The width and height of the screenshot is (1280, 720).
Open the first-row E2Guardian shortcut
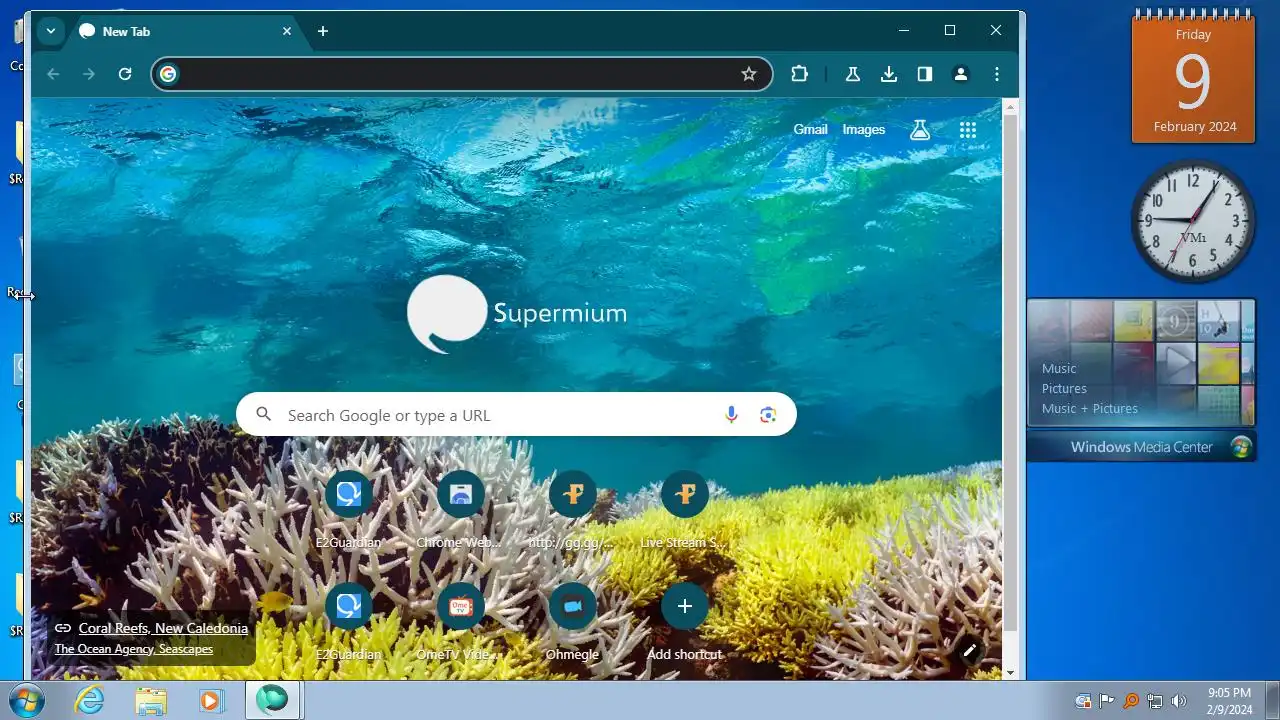point(349,511)
